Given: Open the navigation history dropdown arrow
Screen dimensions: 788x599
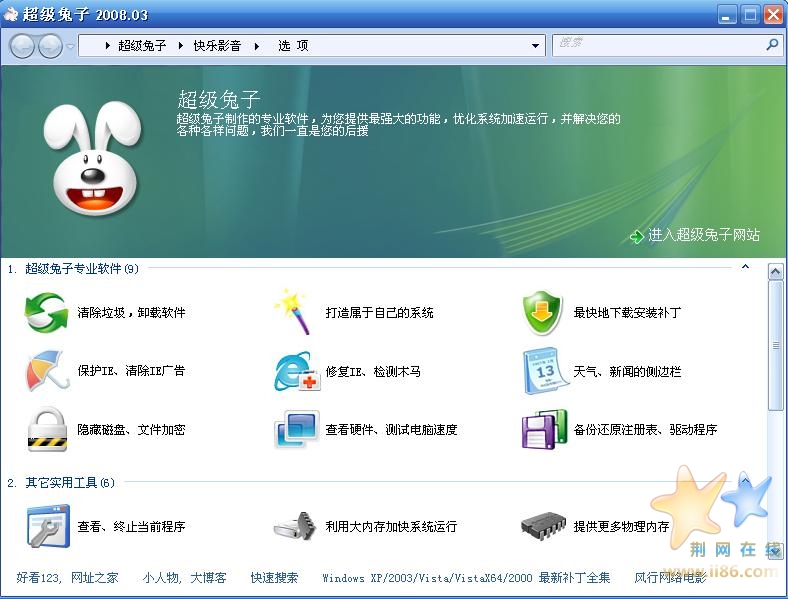Looking at the screenshot, I should click(x=70, y=47).
